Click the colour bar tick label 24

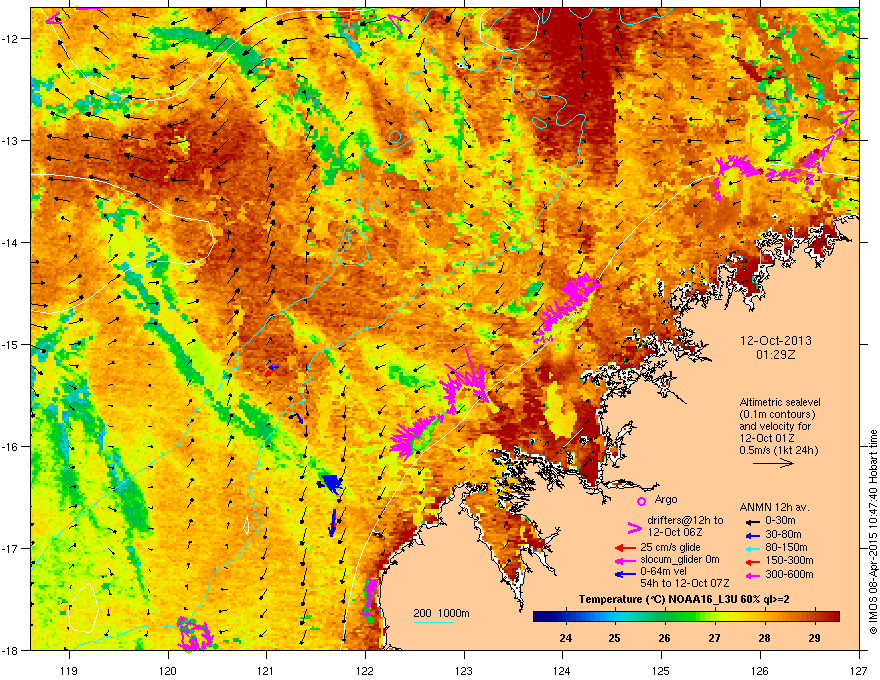[566, 637]
